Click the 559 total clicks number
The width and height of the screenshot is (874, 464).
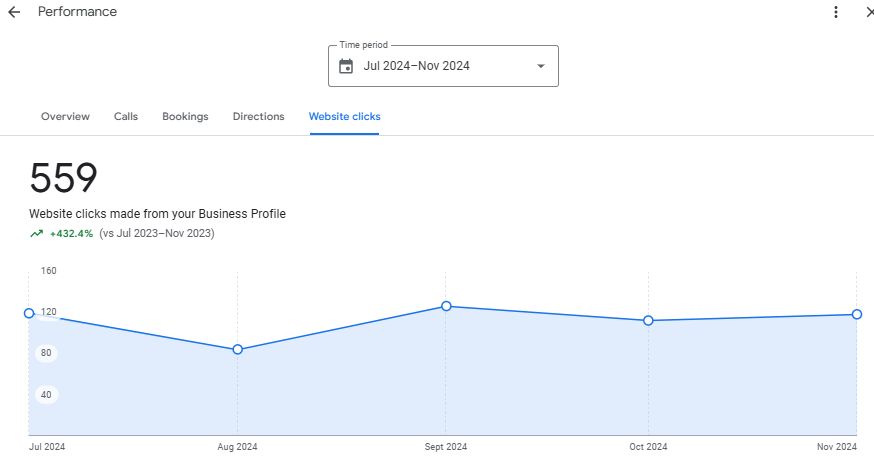[x=64, y=178]
